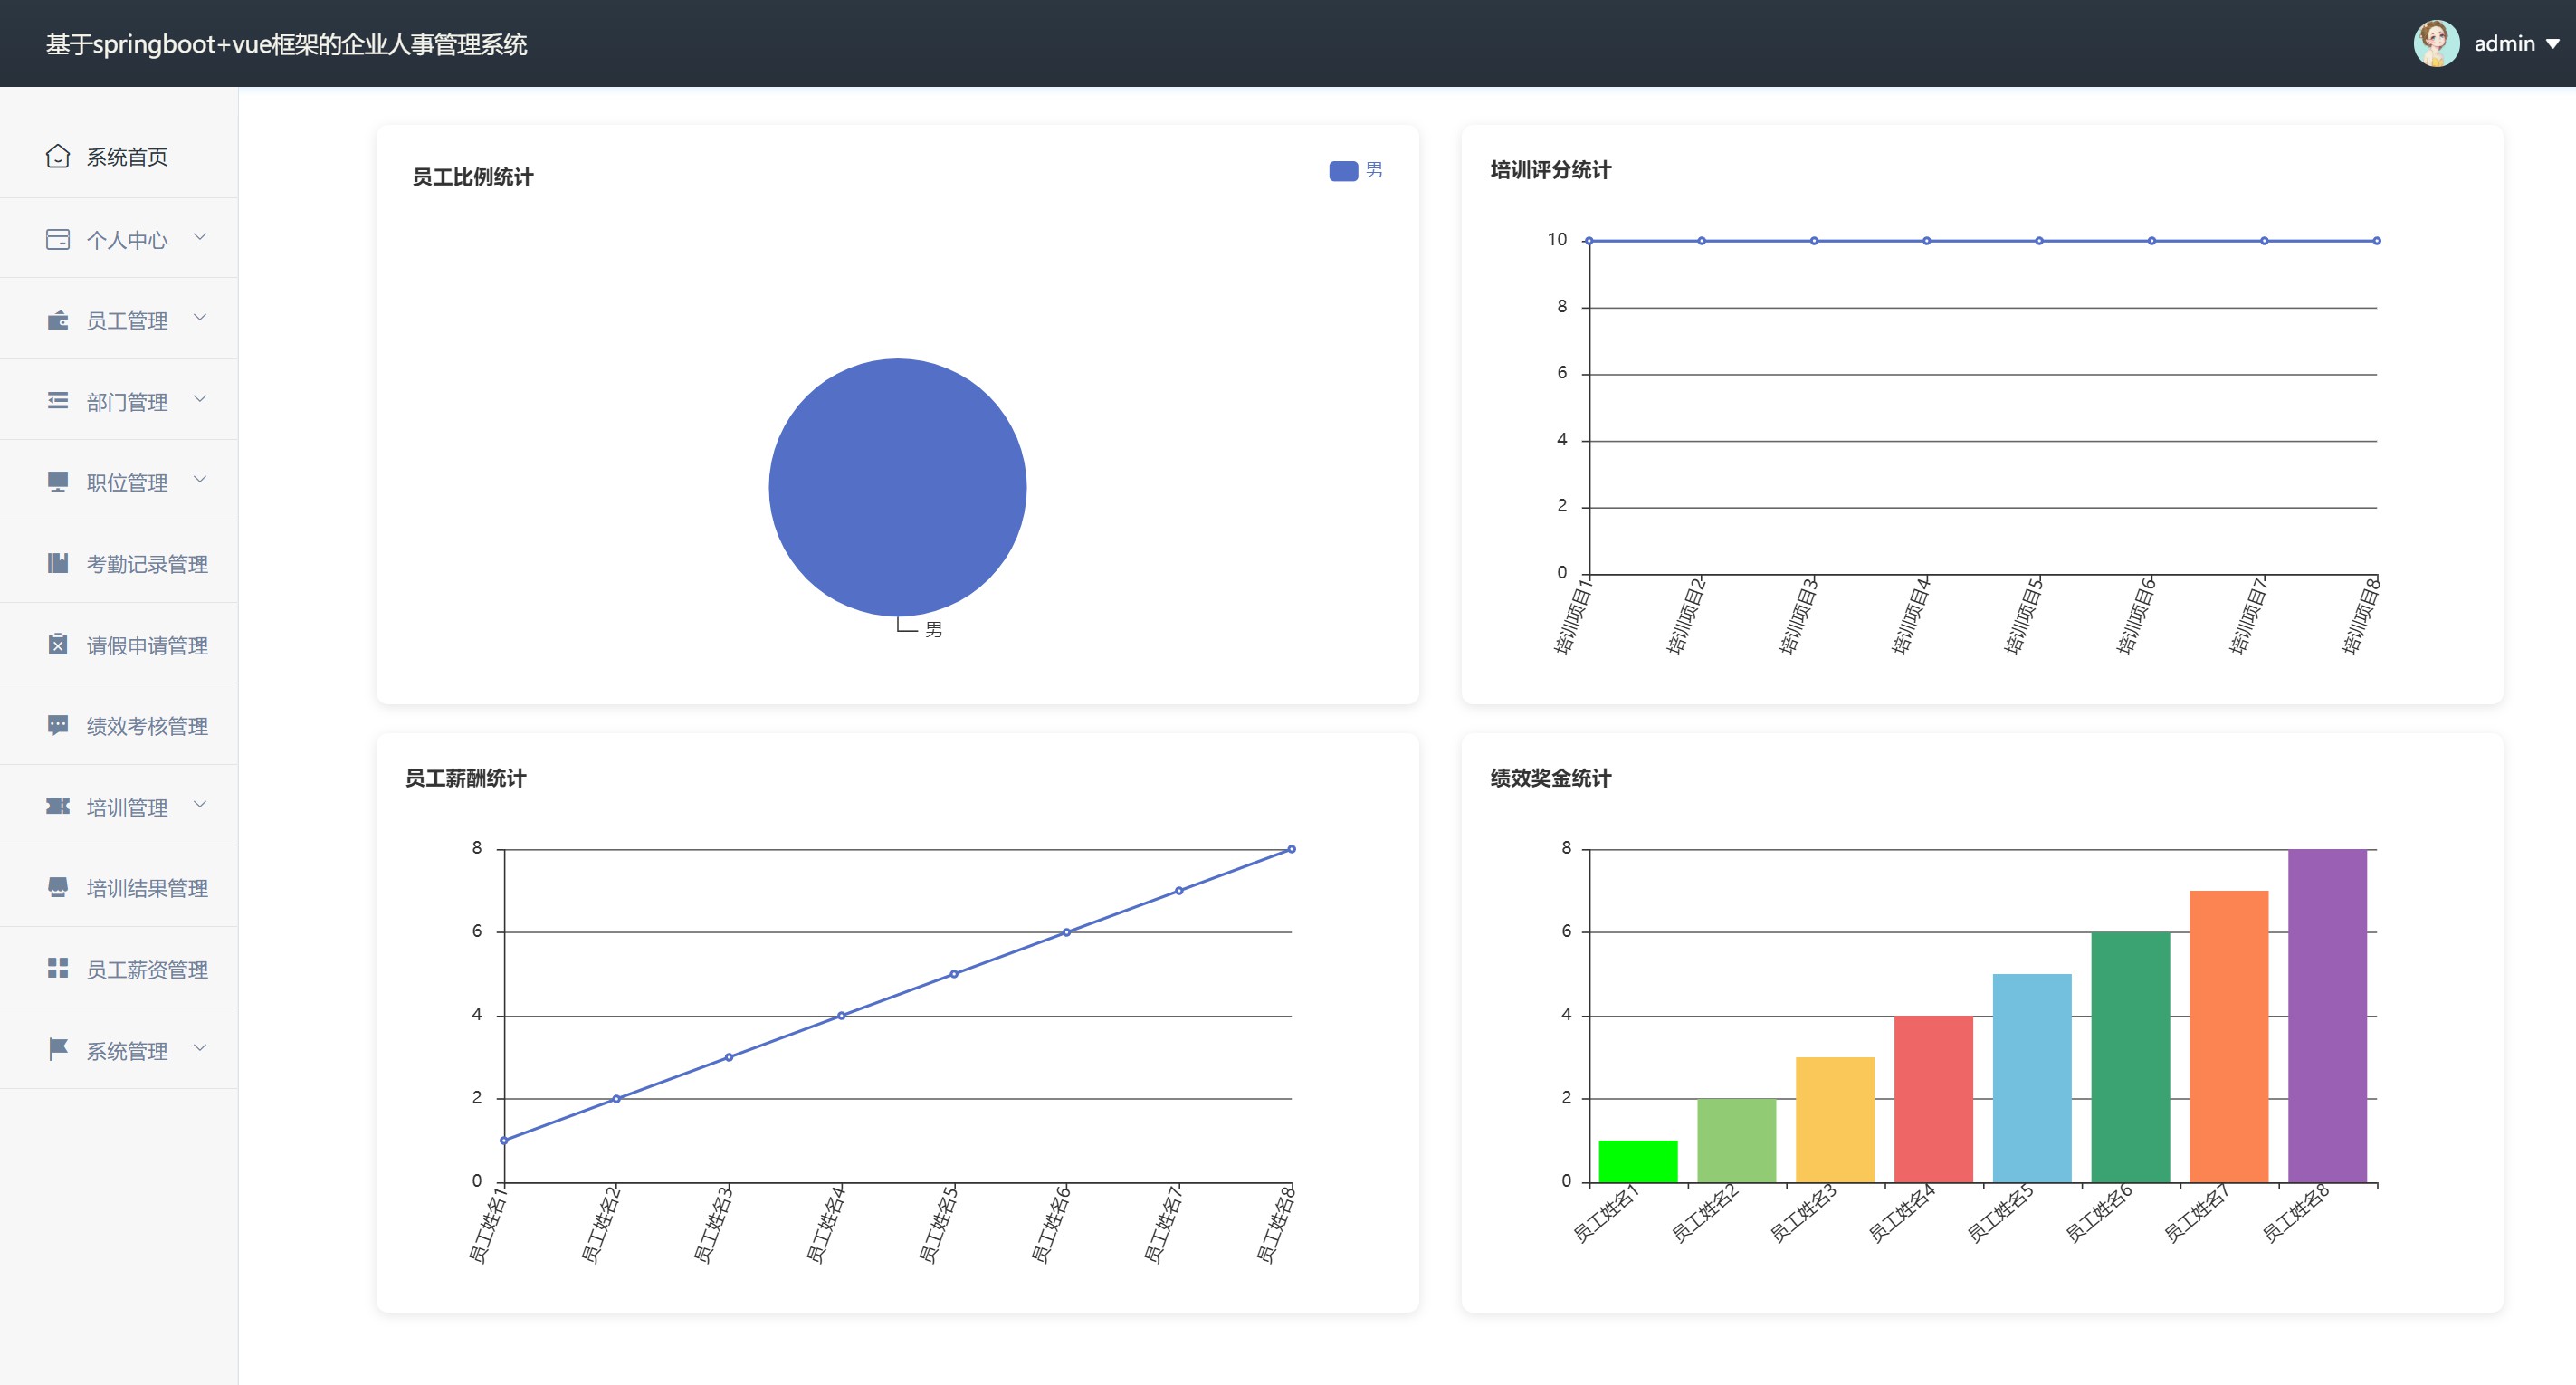This screenshot has height=1385, width=2576.
Task: Click the purple 员工姓名8 bar
Action: (2326, 1015)
